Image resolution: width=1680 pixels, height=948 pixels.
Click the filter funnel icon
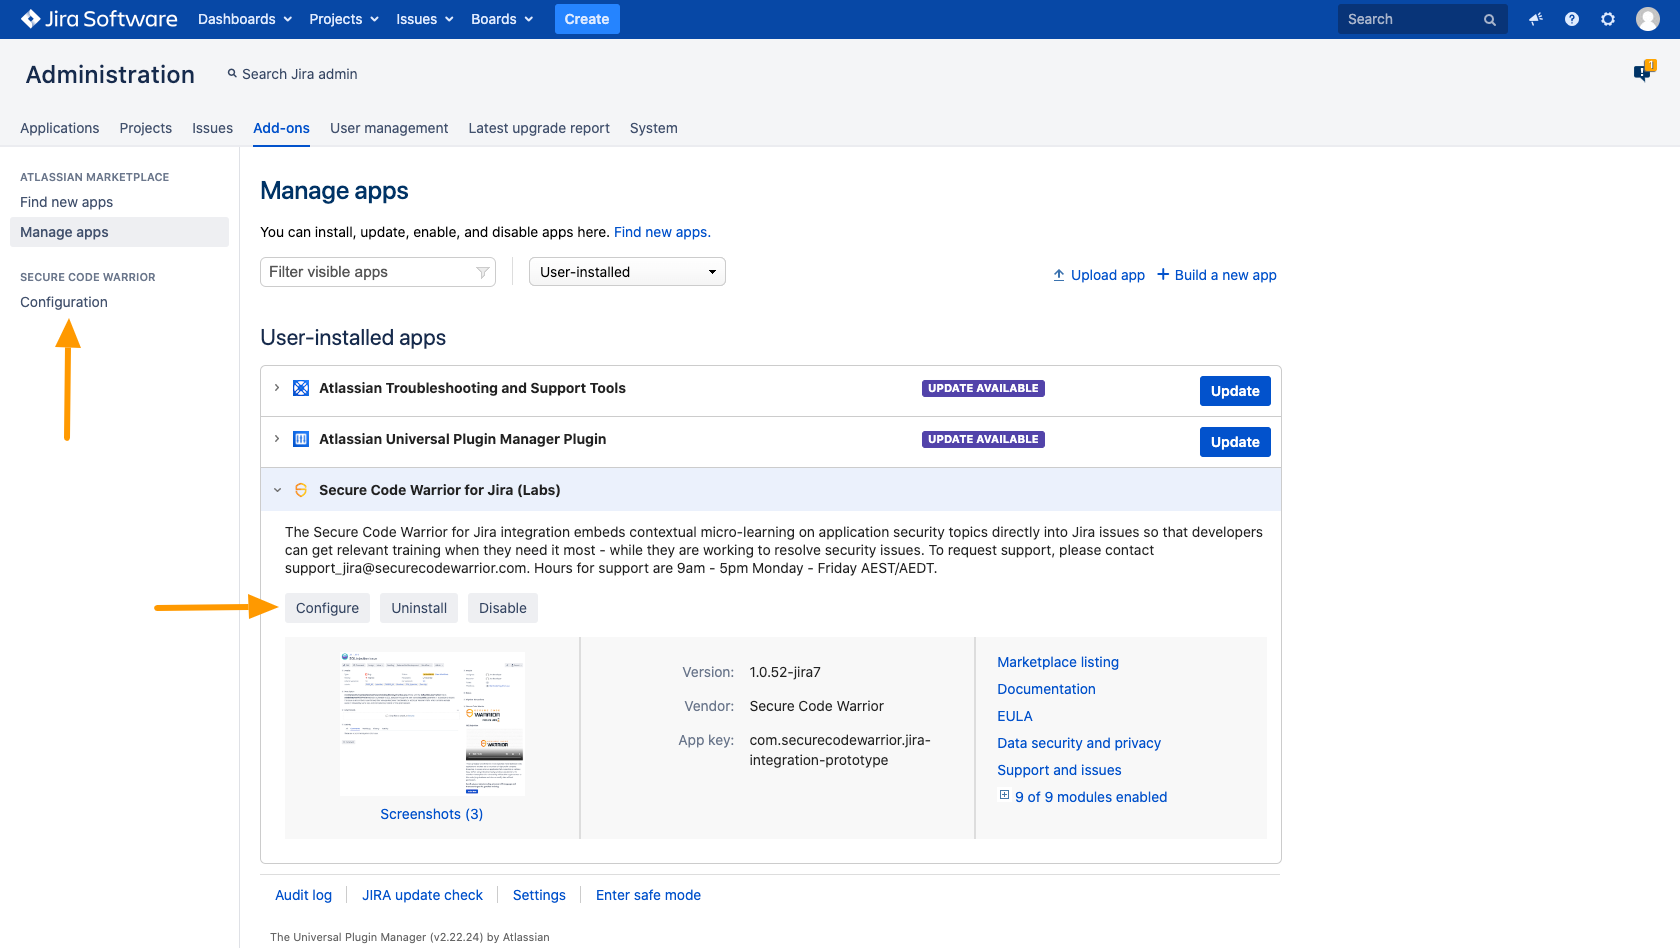pyautogui.click(x=483, y=272)
